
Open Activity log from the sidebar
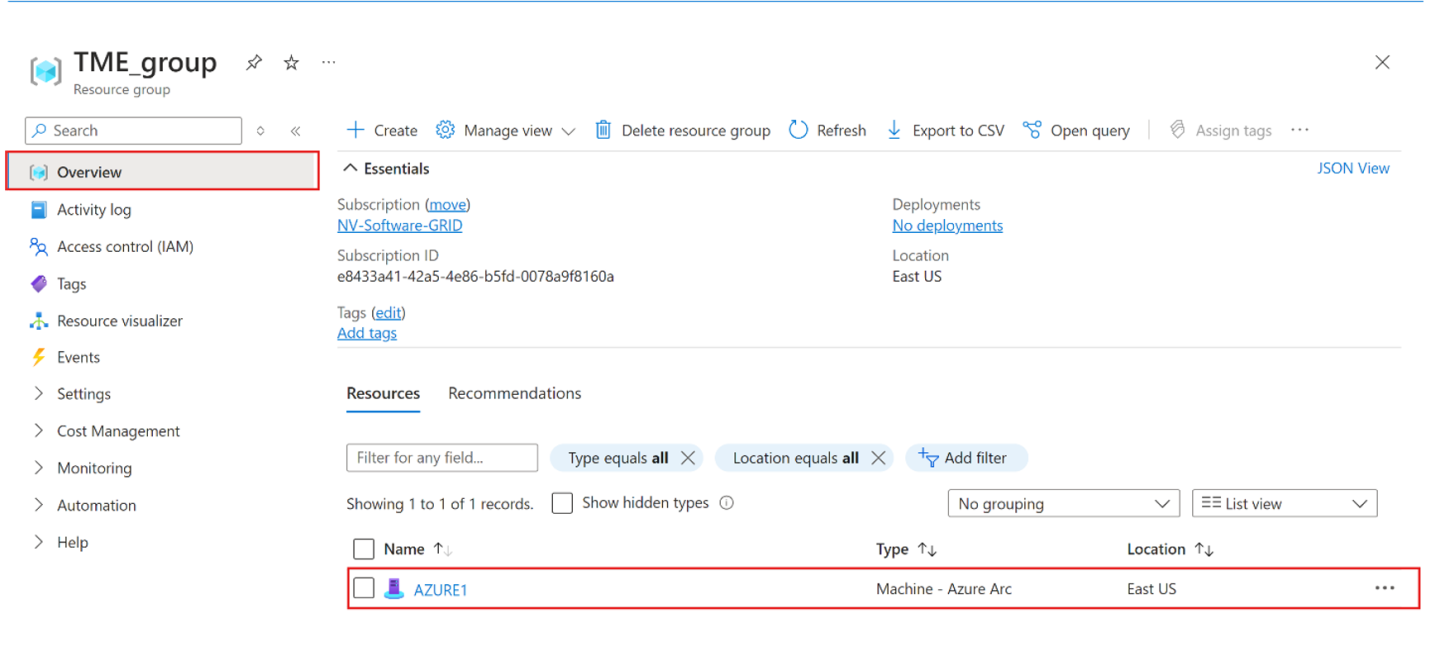(x=93, y=210)
